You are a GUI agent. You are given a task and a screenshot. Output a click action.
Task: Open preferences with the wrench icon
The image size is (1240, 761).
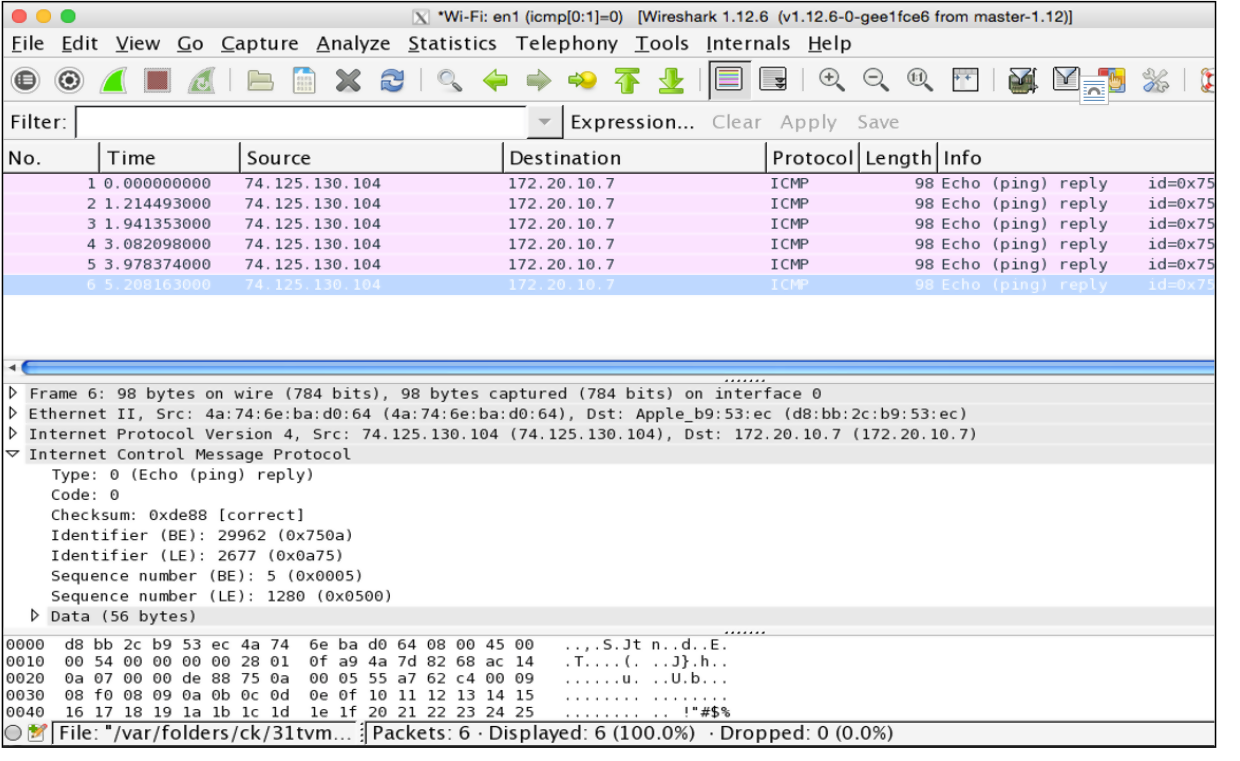tap(1155, 81)
